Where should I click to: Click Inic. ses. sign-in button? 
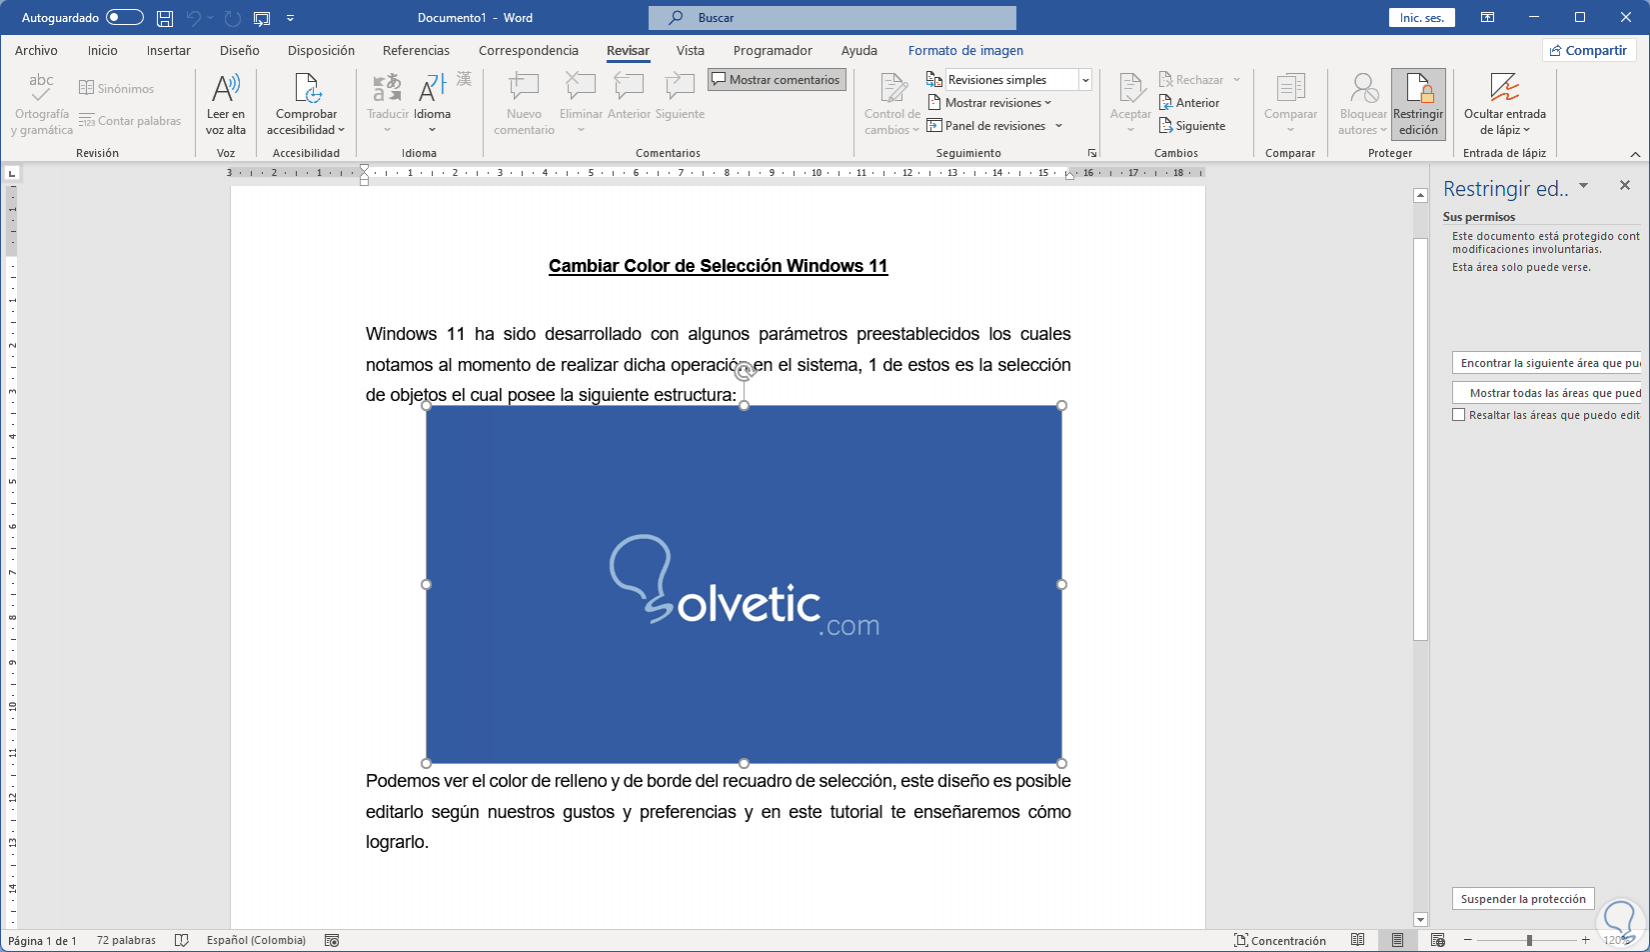point(1422,18)
